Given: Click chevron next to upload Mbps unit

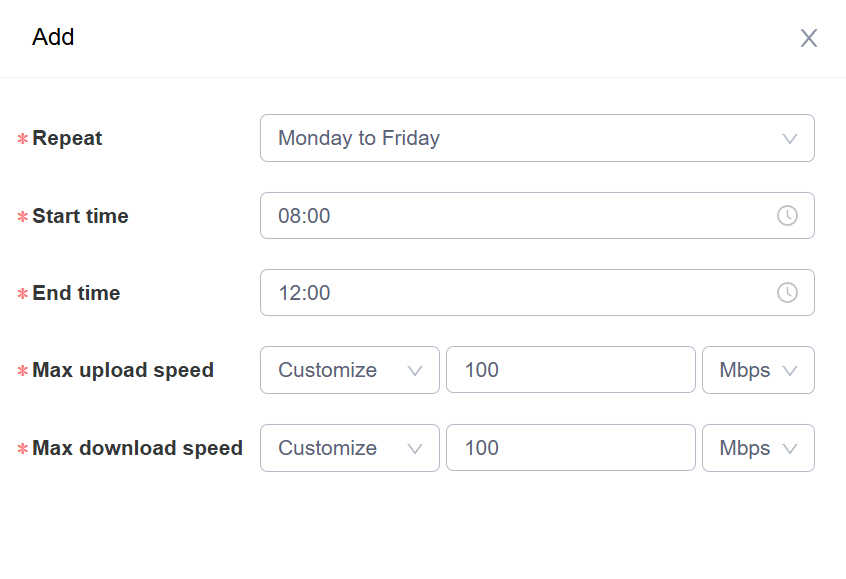Looking at the screenshot, I should [790, 371].
